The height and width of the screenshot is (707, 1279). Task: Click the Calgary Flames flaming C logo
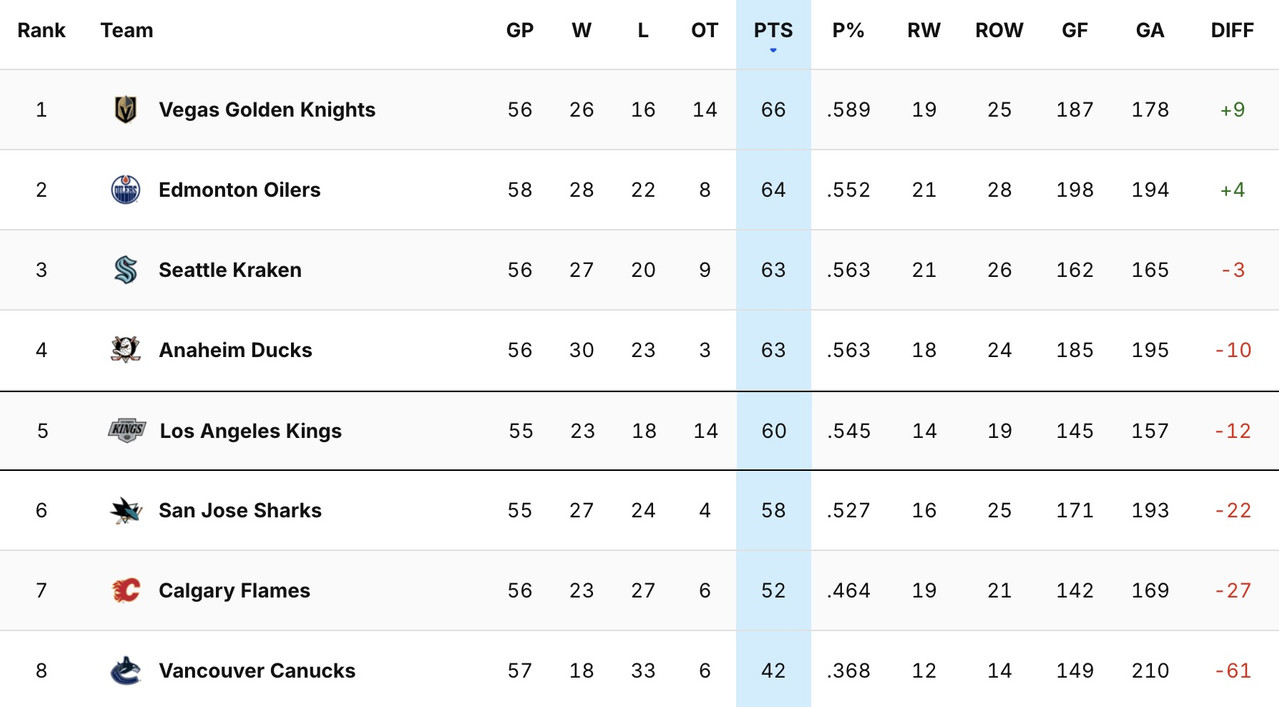pos(123,590)
